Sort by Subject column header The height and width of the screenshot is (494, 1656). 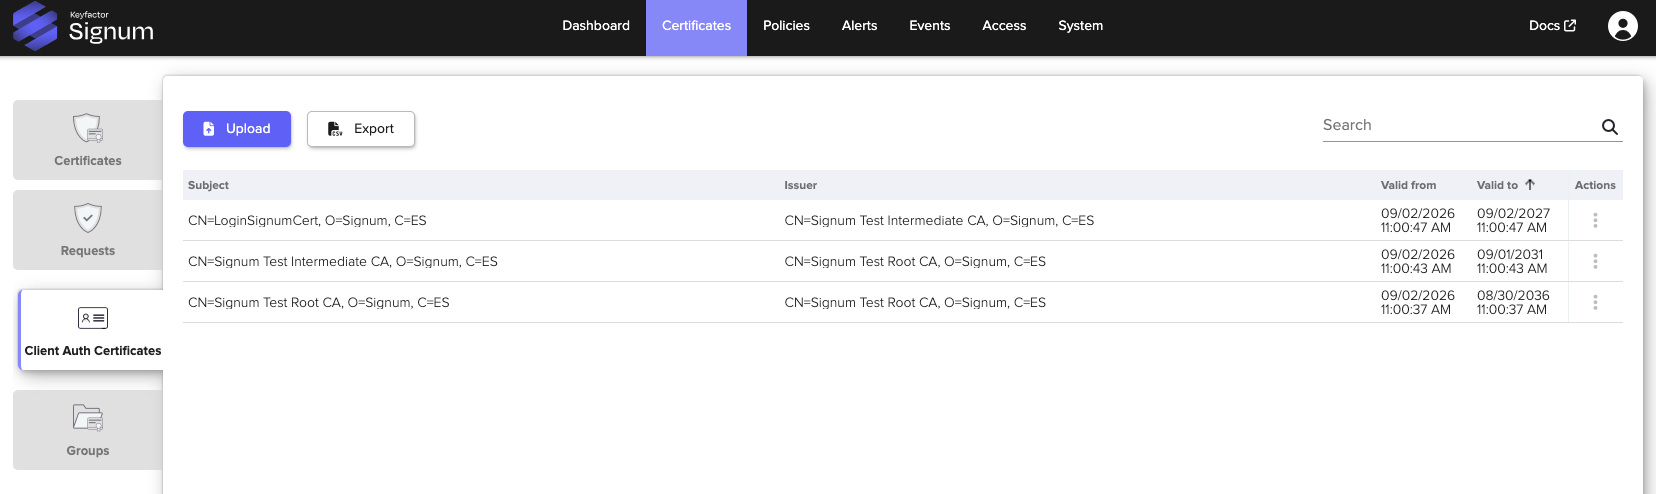(x=208, y=185)
